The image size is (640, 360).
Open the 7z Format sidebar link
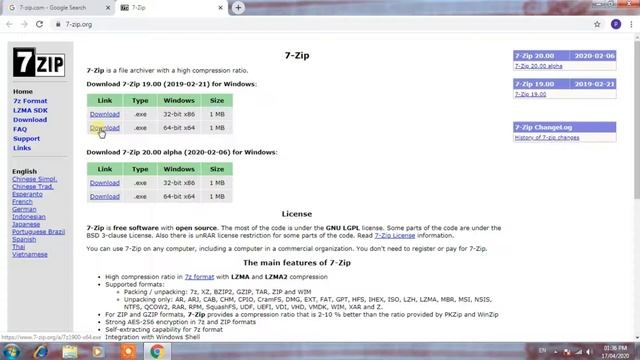coord(30,101)
